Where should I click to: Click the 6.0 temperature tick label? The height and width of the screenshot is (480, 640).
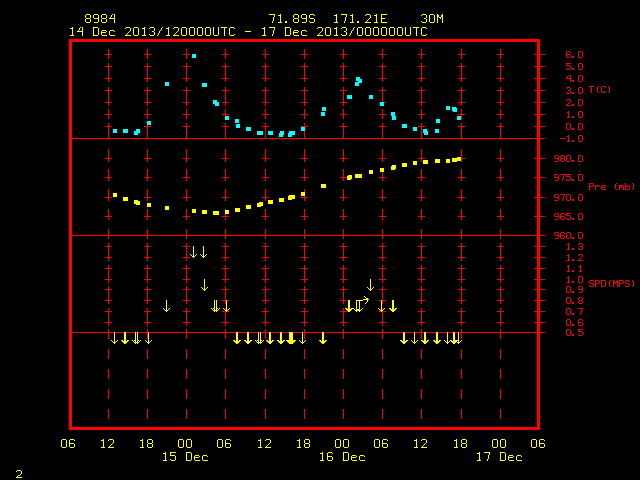[x=575, y=55]
